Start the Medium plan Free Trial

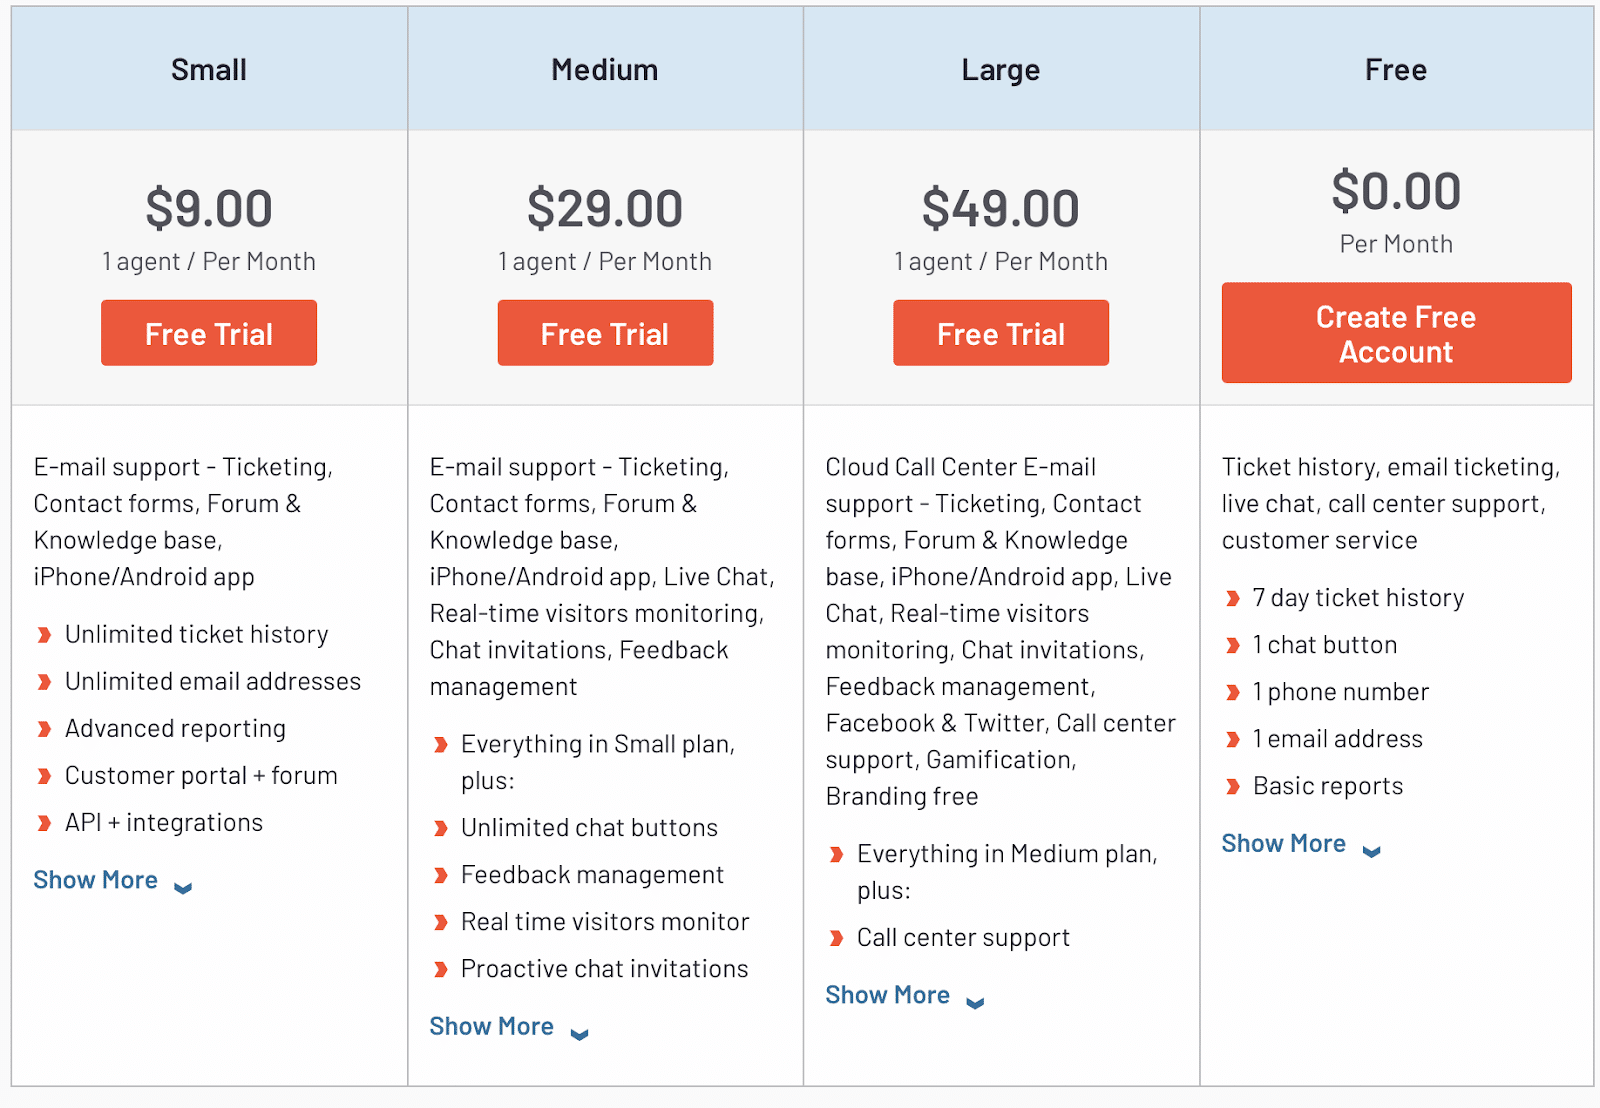(x=605, y=333)
